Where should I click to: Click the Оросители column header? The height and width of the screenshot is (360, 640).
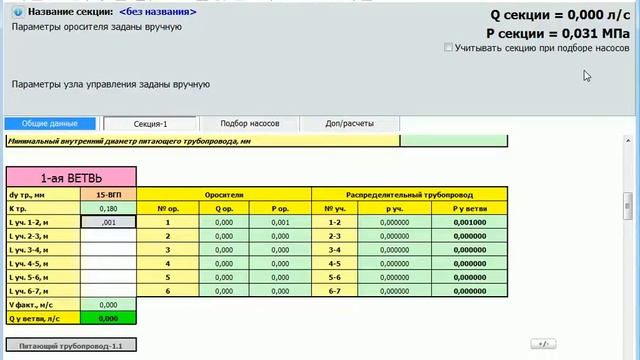224,195
